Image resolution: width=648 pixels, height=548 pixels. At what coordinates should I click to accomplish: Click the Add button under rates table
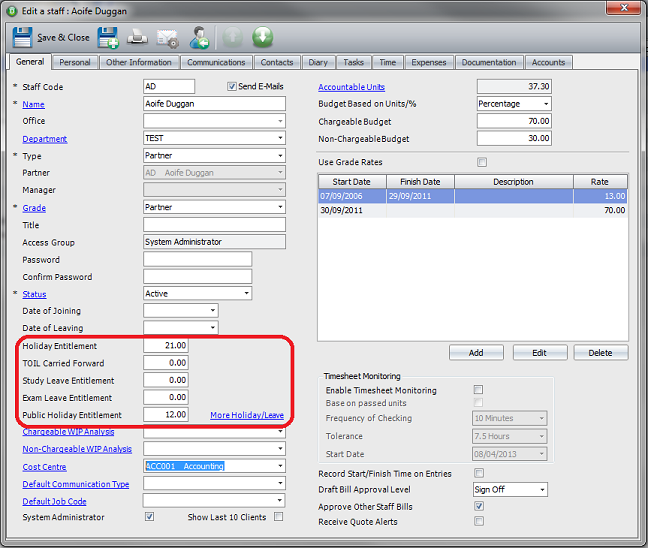pyautogui.click(x=476, y=353)
